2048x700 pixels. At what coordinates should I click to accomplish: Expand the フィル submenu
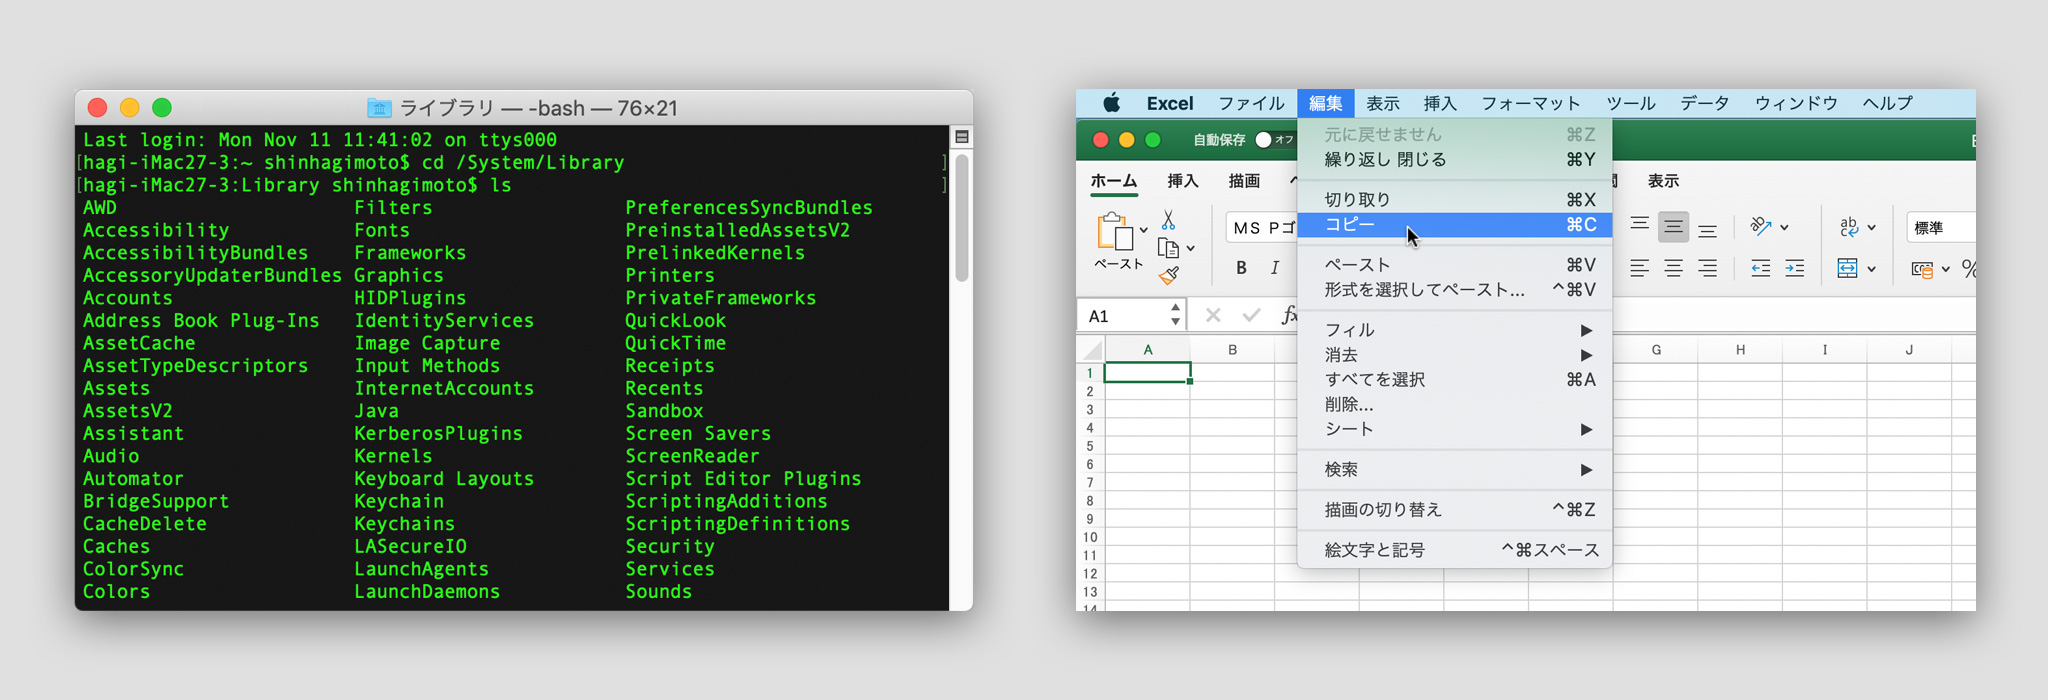click(x=1454, y=330)
